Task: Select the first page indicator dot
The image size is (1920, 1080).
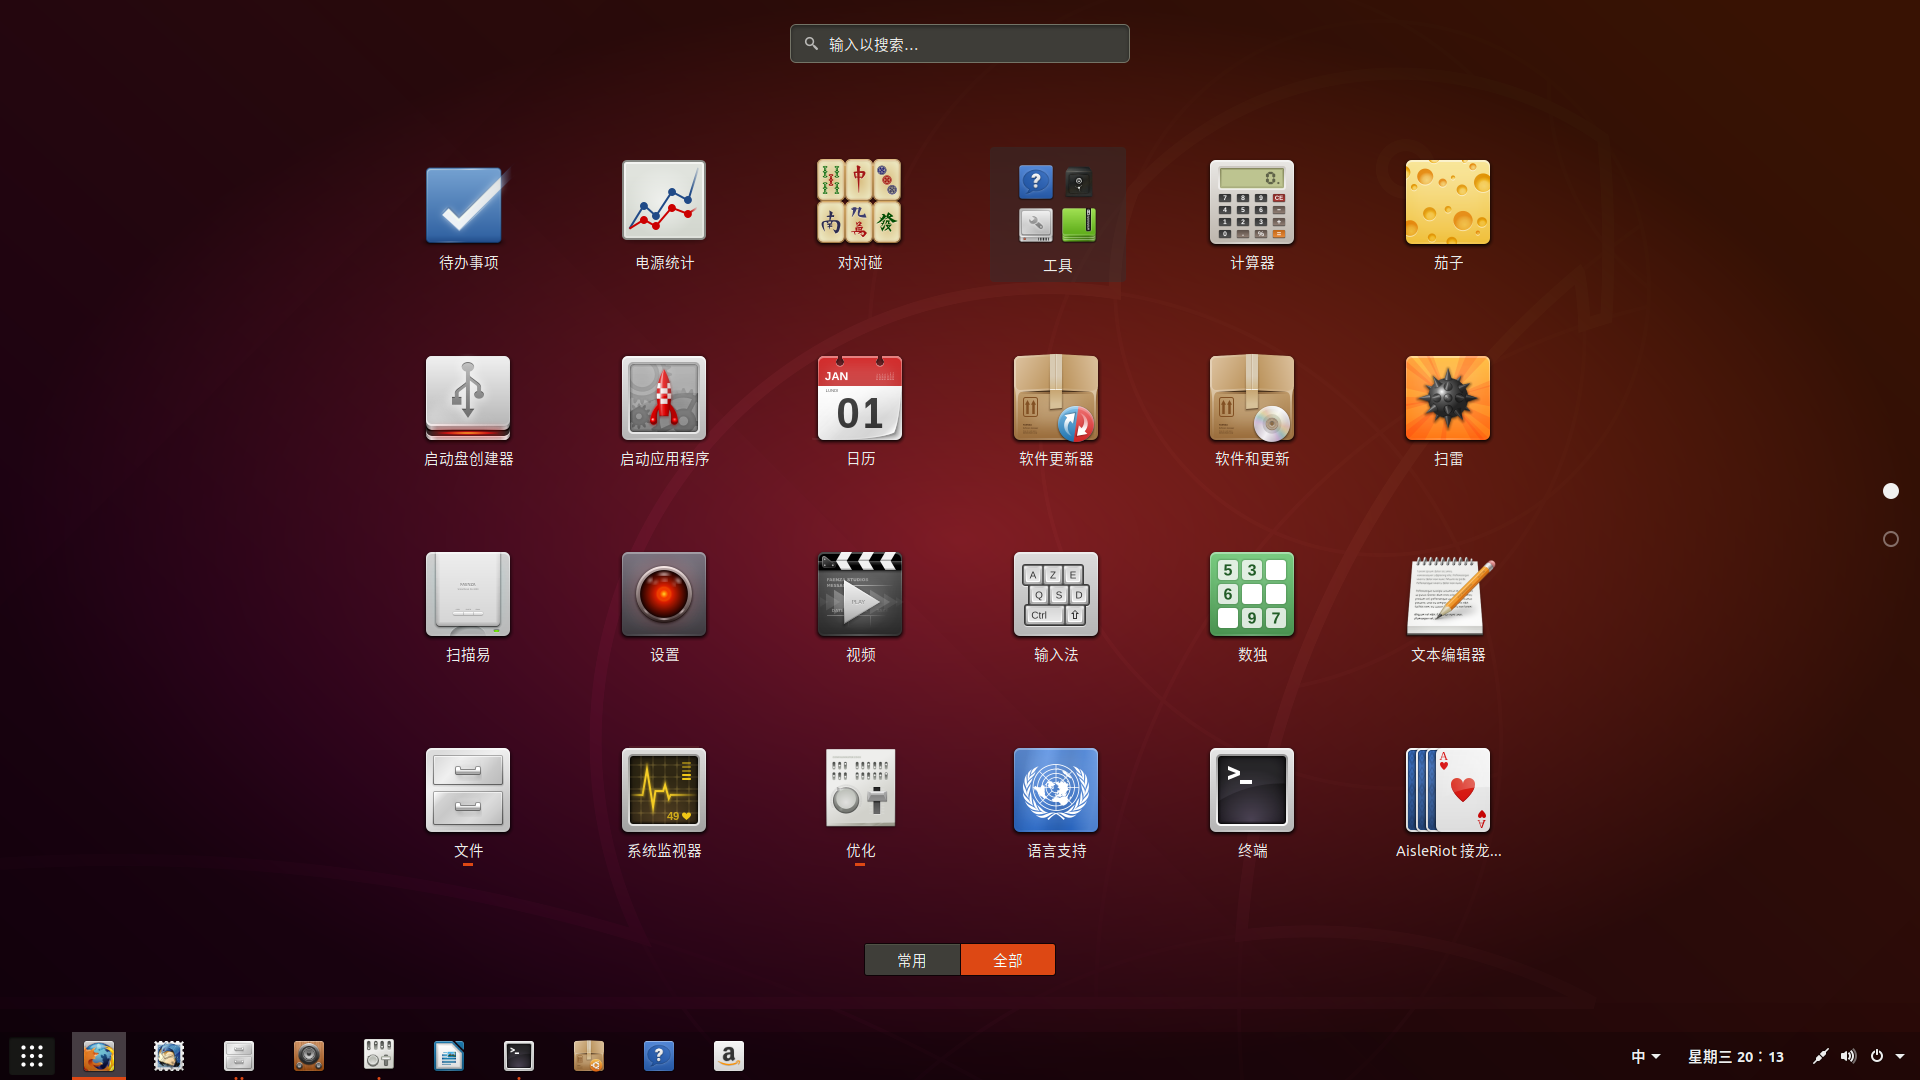Action: tap(1890, 491)
